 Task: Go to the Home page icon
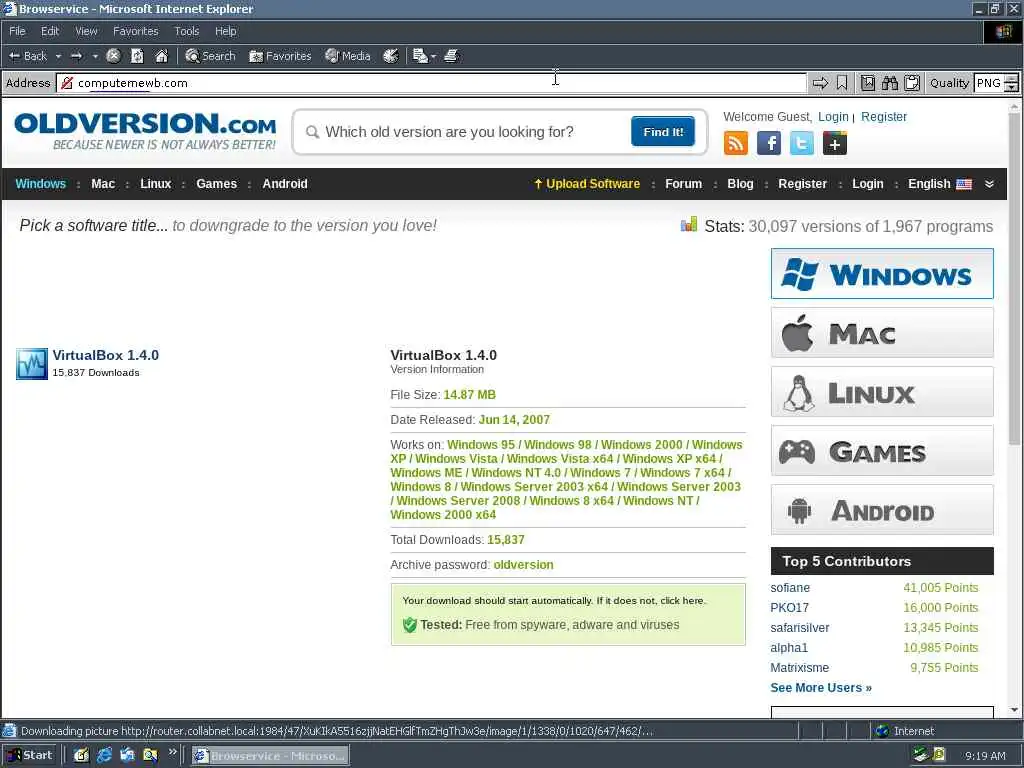click(161, 56)
